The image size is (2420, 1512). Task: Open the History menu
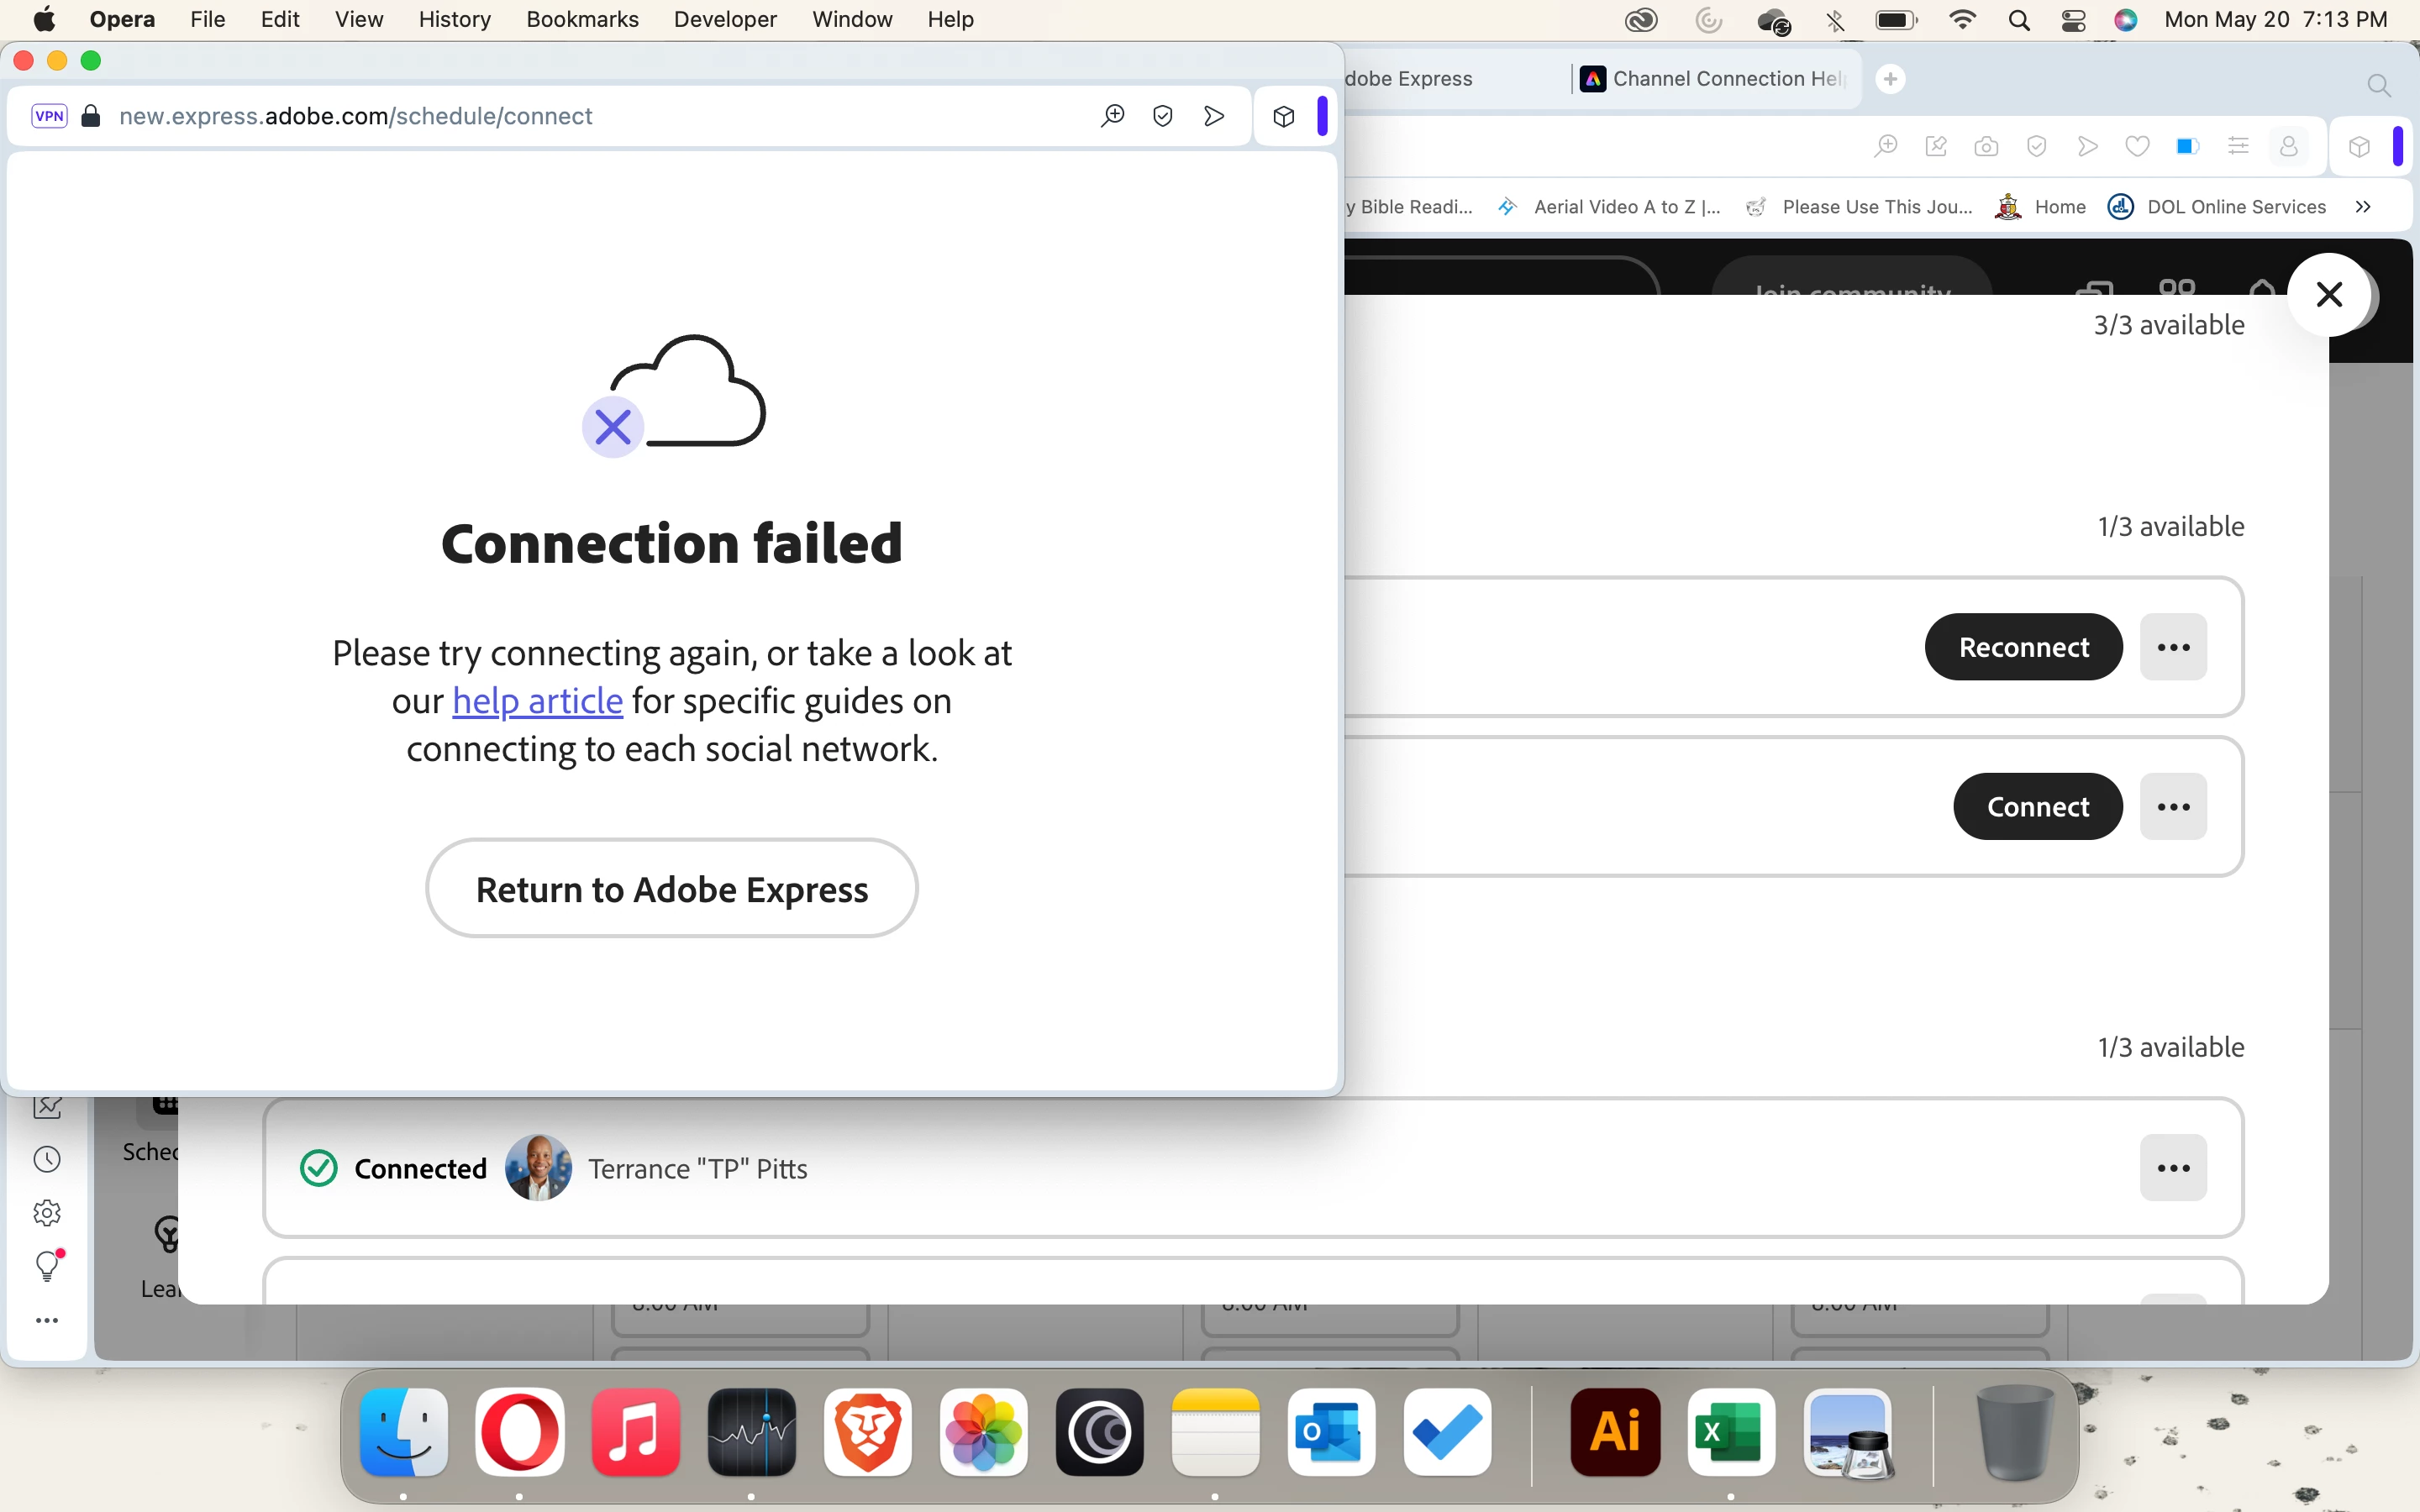(x=454, y=19)
